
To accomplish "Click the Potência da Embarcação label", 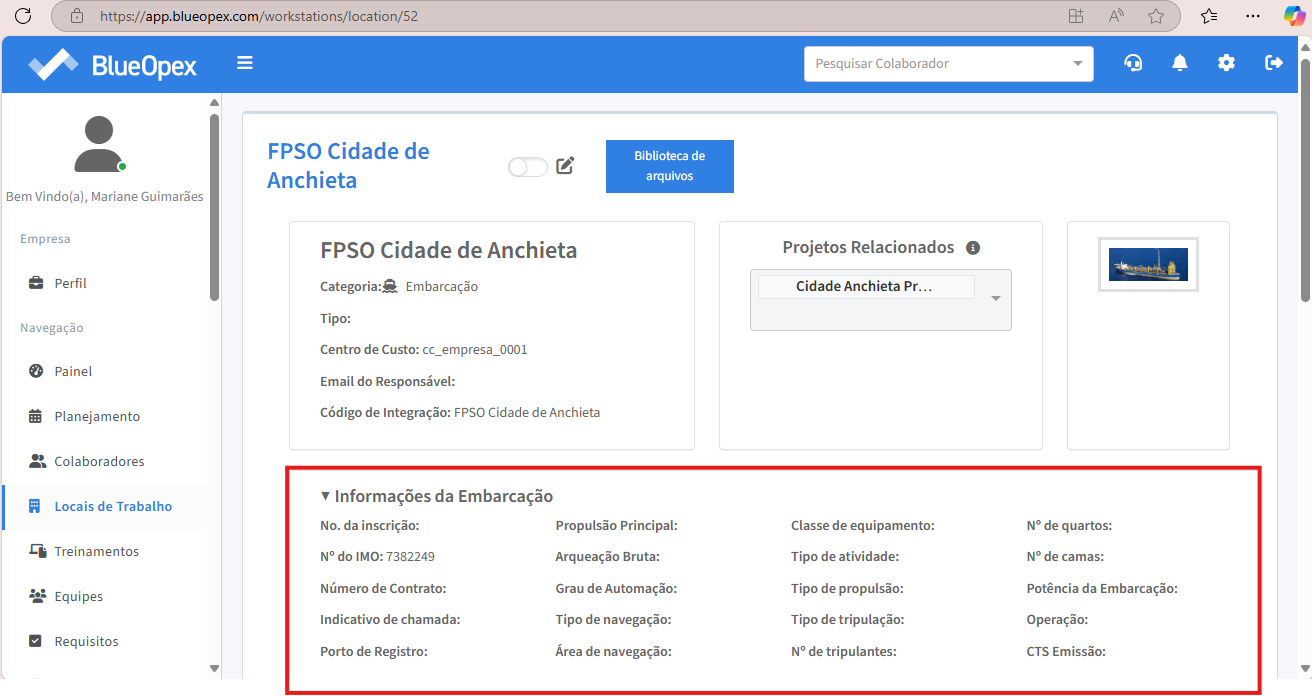I will click(1102, 588).
